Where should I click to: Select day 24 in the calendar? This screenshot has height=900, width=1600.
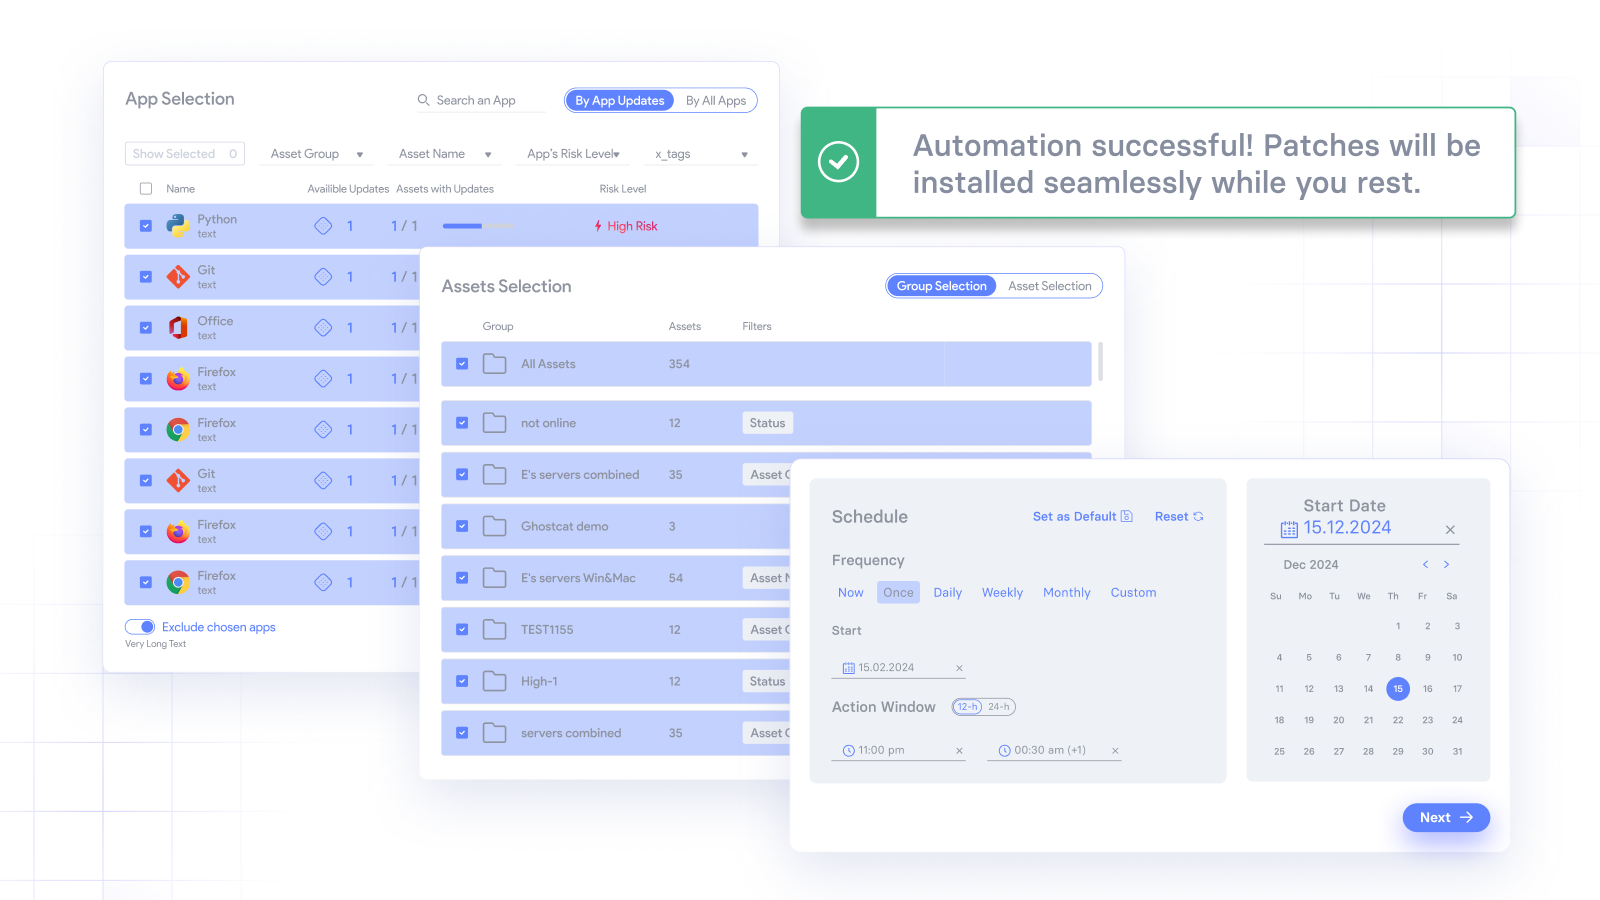[x=1457, y=720]
